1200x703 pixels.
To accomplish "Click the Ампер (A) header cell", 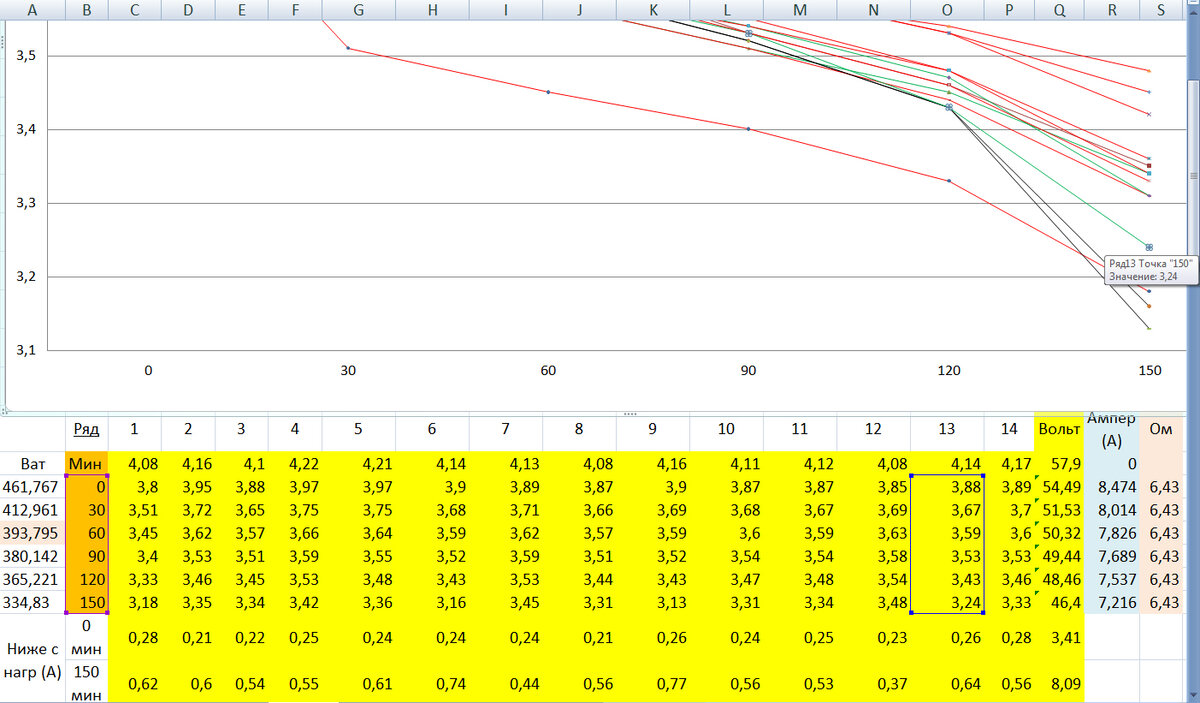I will (x=1111, y=430).
